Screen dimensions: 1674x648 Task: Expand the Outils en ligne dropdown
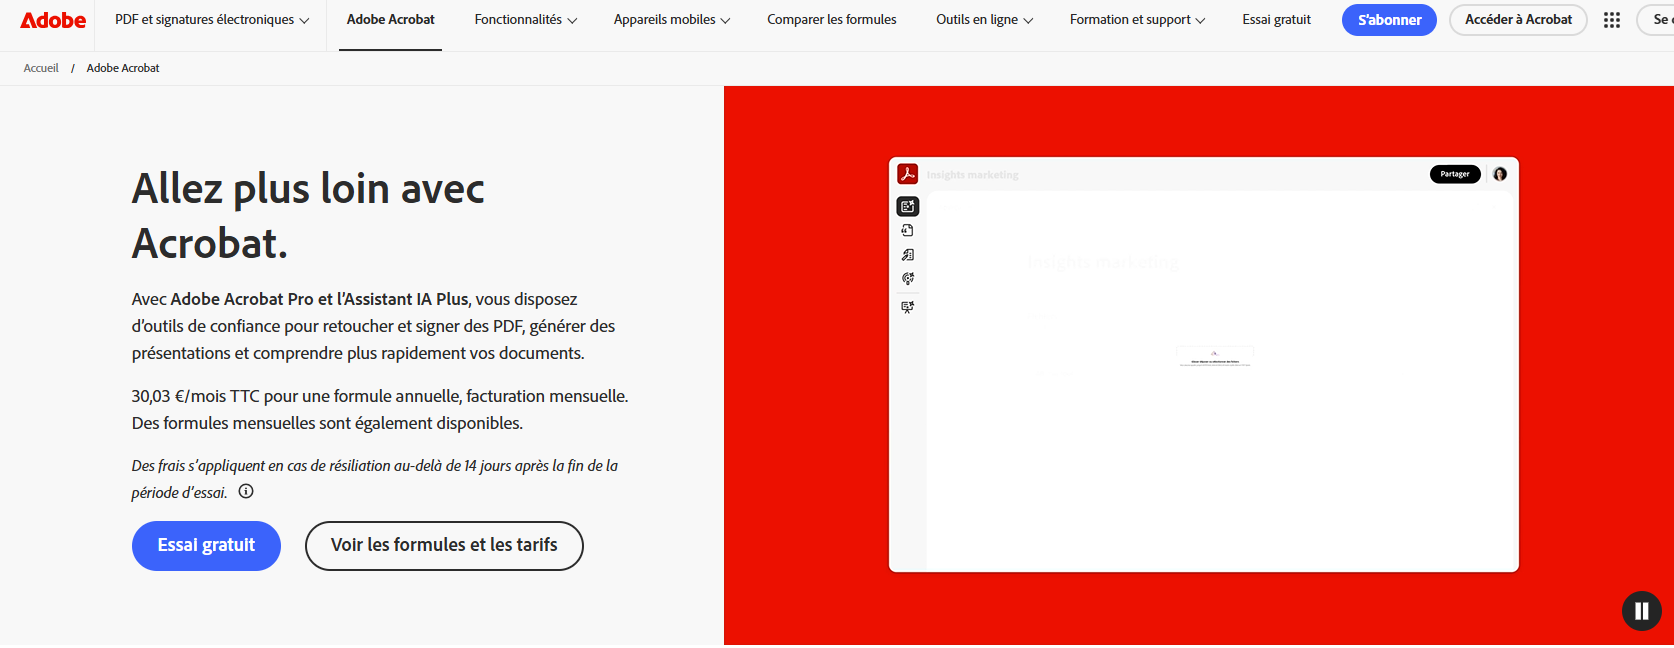coord(984,20)
